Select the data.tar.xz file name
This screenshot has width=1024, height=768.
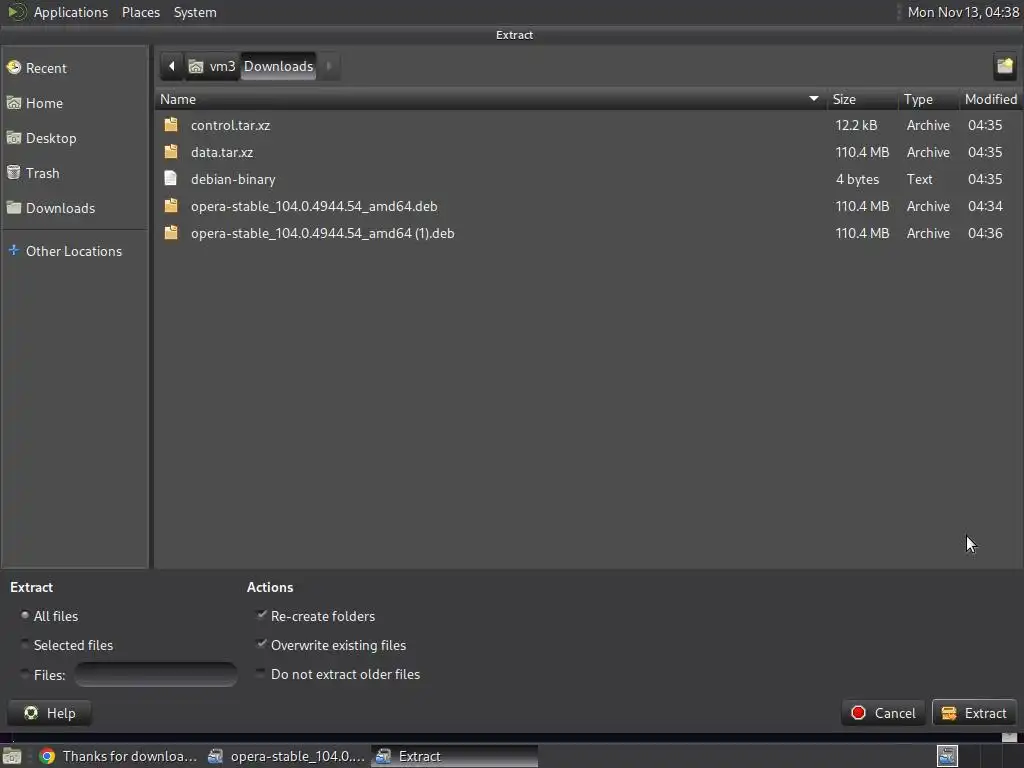[222, 152]
